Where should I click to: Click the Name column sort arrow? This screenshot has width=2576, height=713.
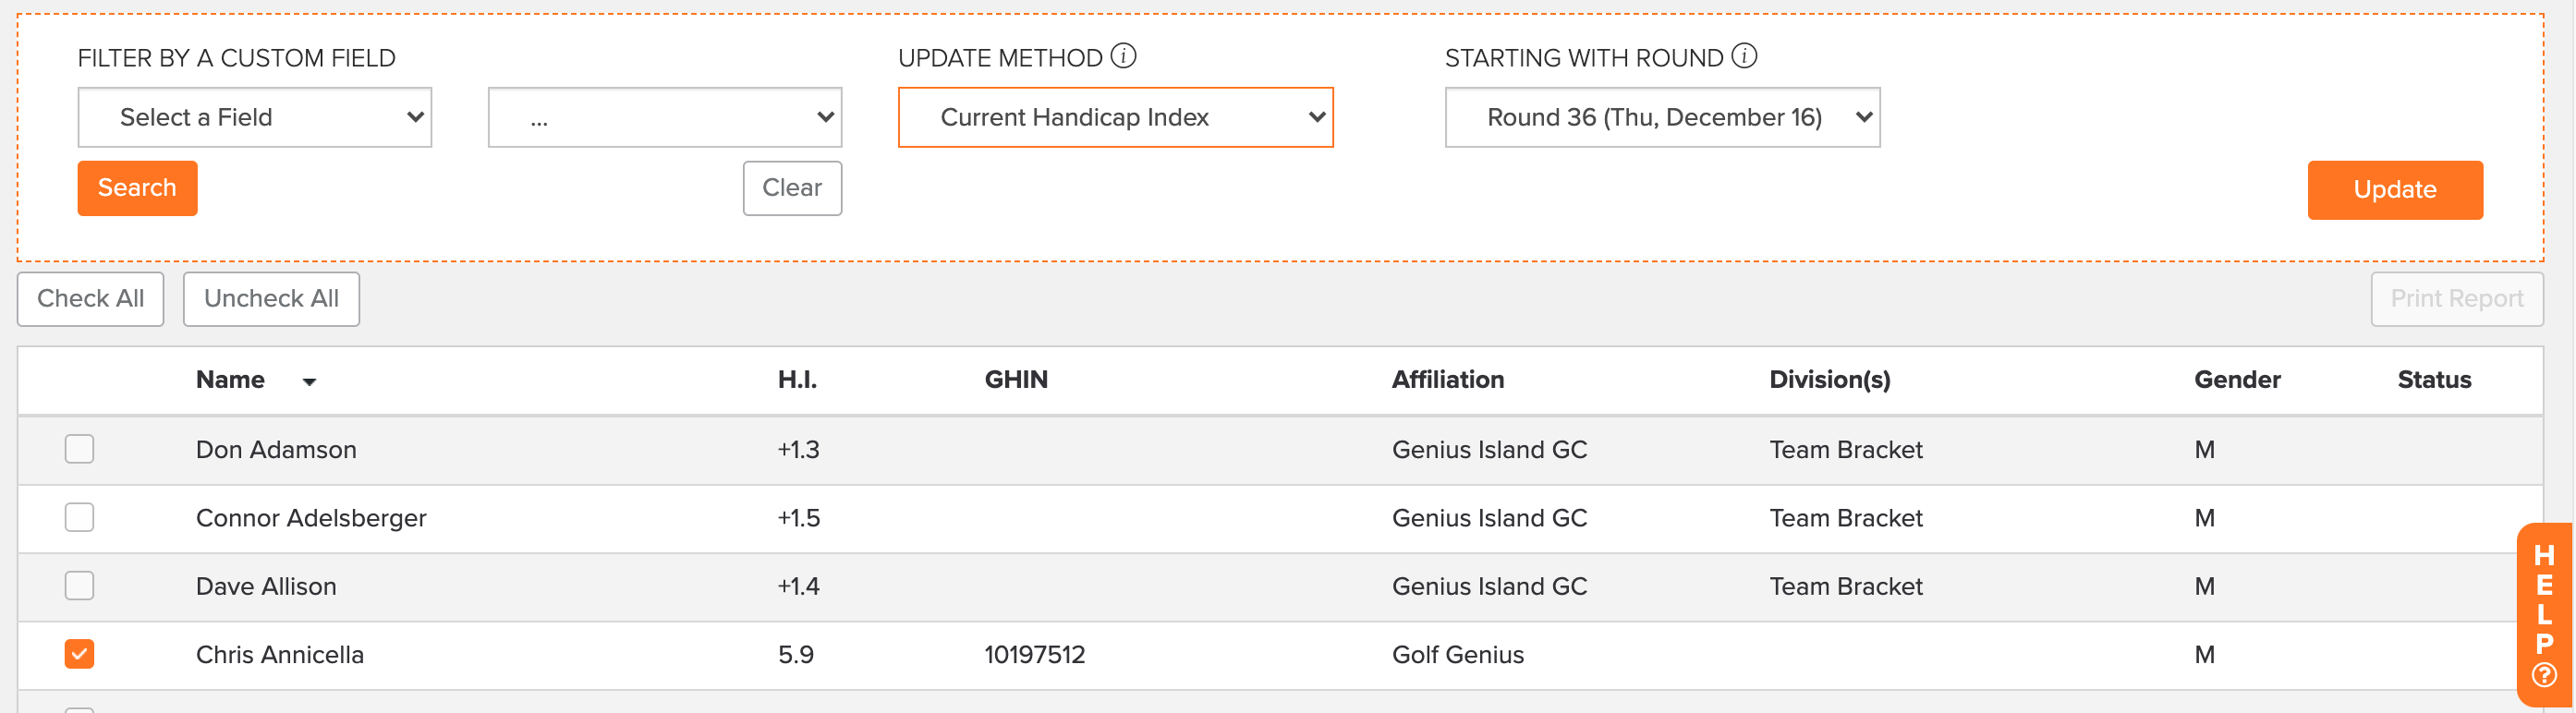(x=309, y=382)
